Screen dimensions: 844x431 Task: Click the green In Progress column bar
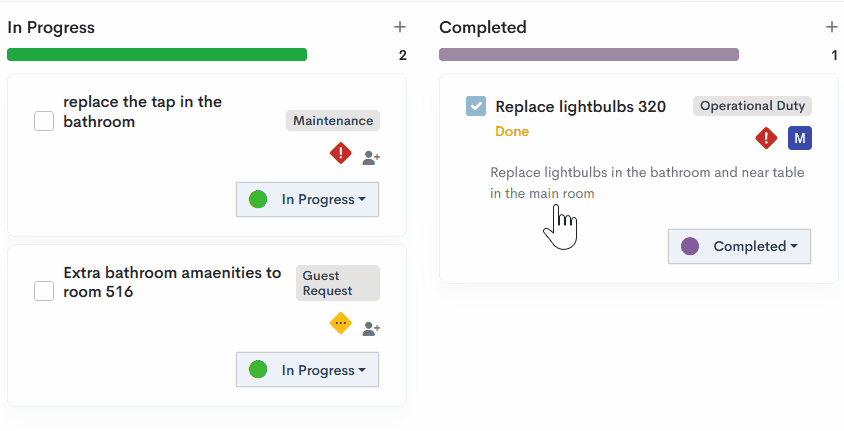tap(157, 55)
